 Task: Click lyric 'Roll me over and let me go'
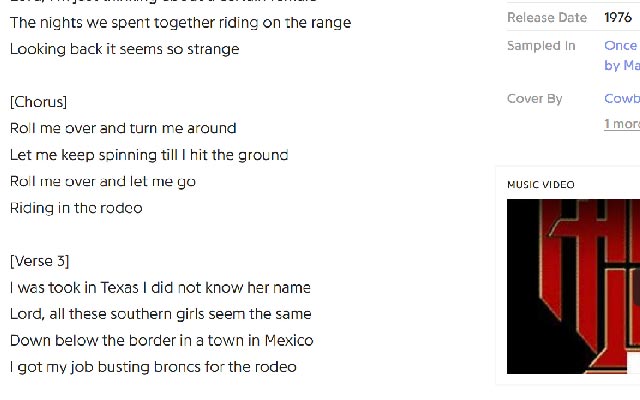103,181
